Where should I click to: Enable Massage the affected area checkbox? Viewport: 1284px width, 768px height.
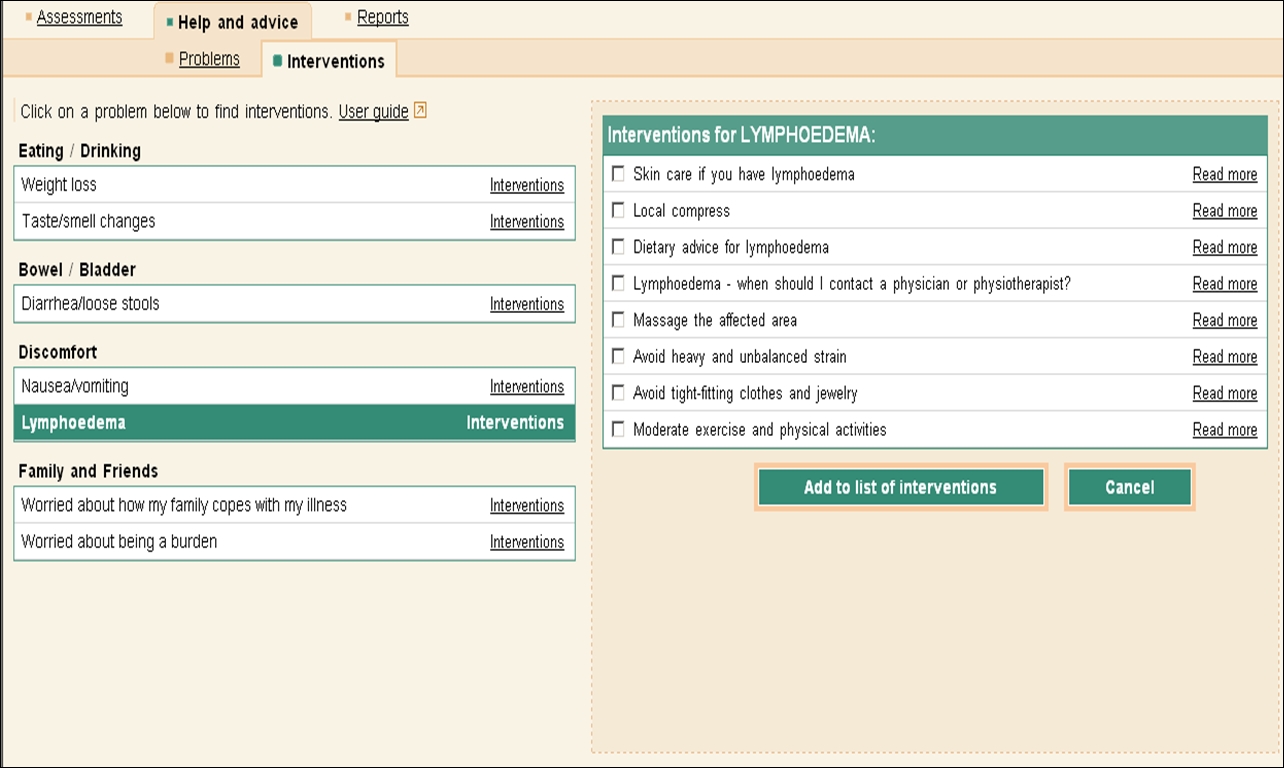coord(618,320)
